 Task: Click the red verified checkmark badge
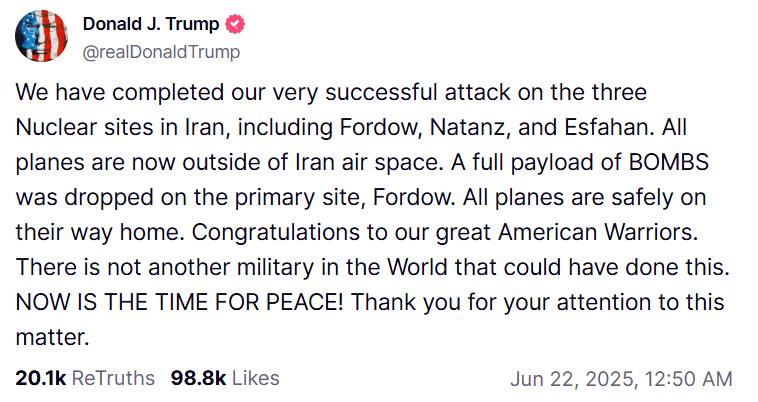pyautogui.click(x=235, y=24)
